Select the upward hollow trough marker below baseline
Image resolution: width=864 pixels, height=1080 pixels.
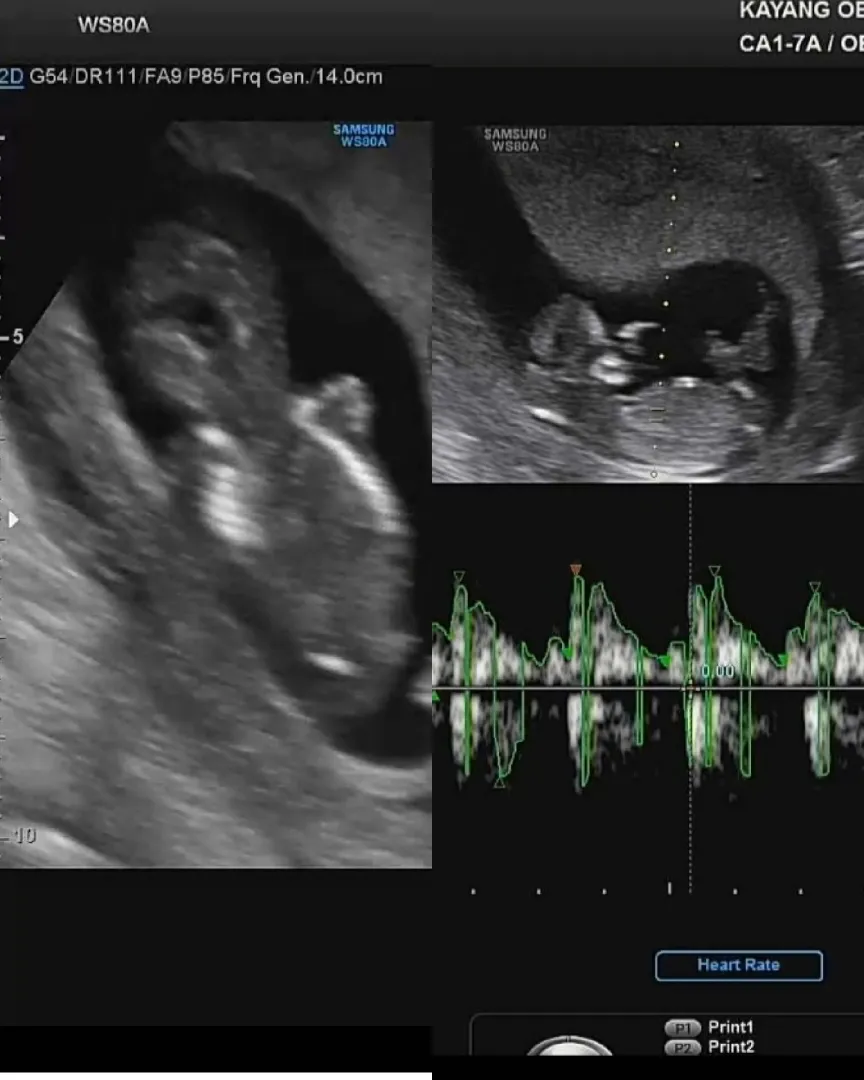pos(500,782)
